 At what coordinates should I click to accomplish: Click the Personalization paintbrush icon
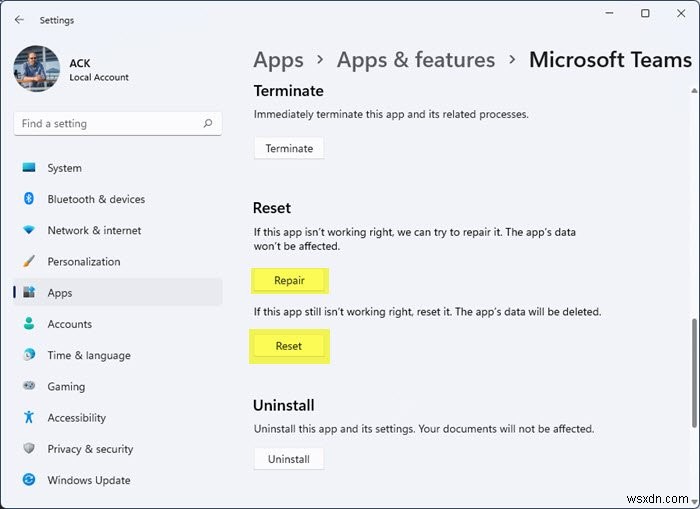(x=29, y=261)
